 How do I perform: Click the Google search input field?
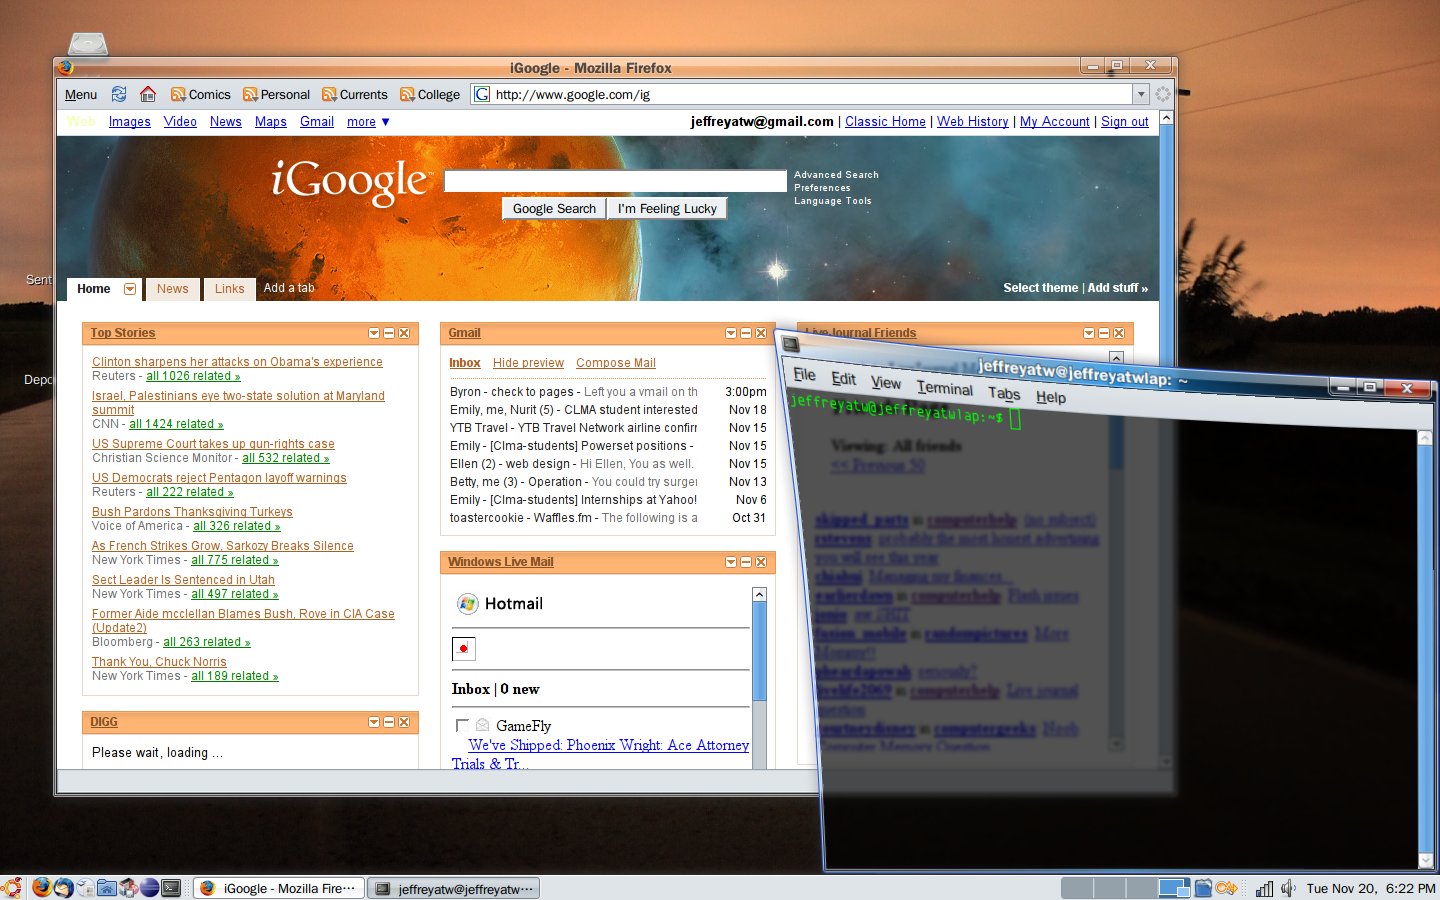point(615,181)
